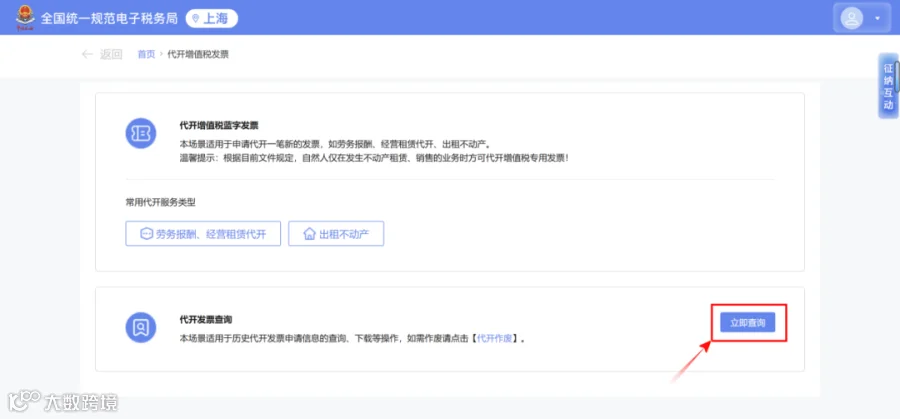Image resolution: width=900 pixels, height=419 pixels.
Task: Click the house icon in 出租不动产 button
Action: [309, 234]
